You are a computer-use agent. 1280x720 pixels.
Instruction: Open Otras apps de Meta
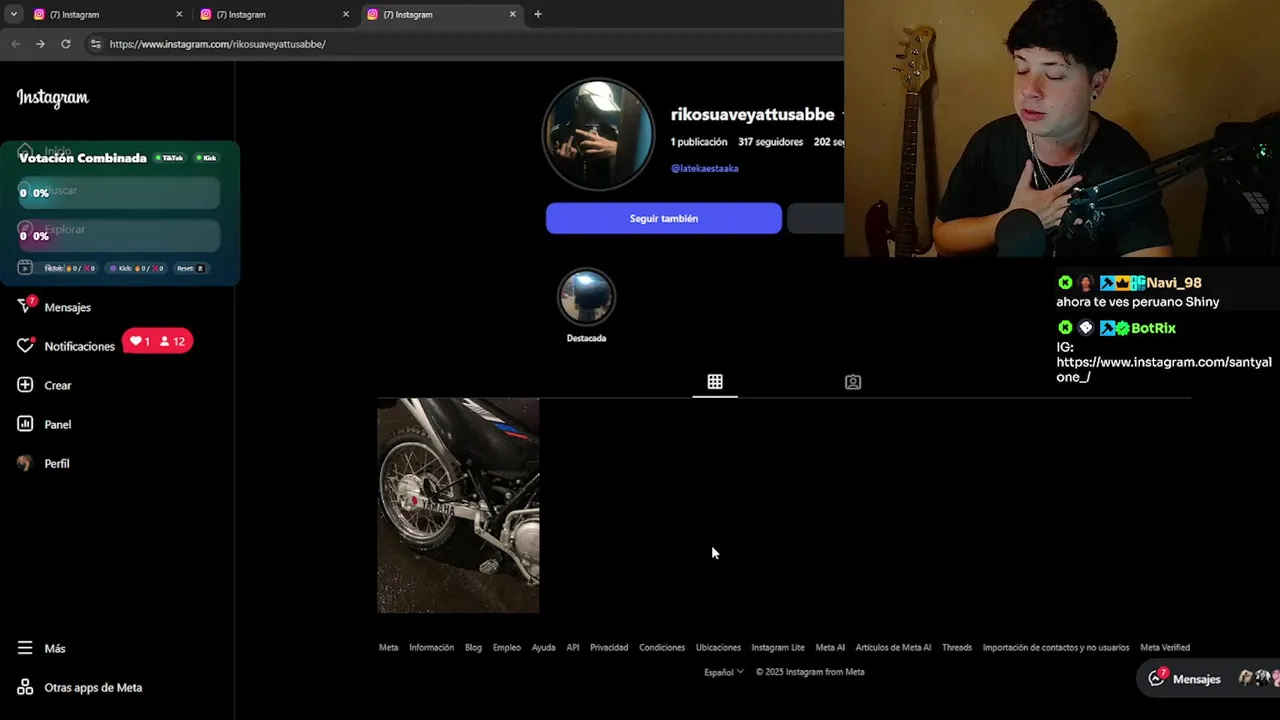click(80, 687)
